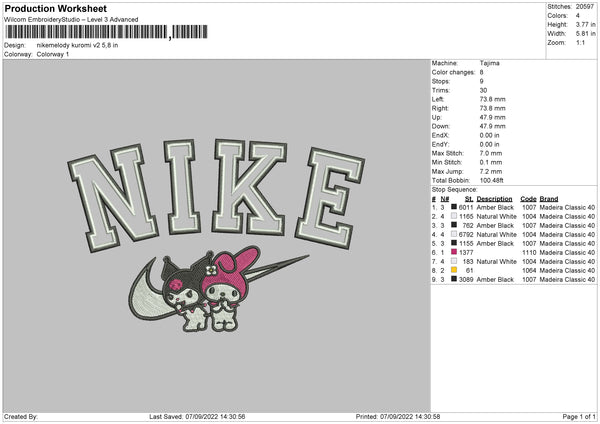Screen dimensions: 600x424
Task: Click 'Amber Black' in the 762-stitch row
Action: pos(495,225)
